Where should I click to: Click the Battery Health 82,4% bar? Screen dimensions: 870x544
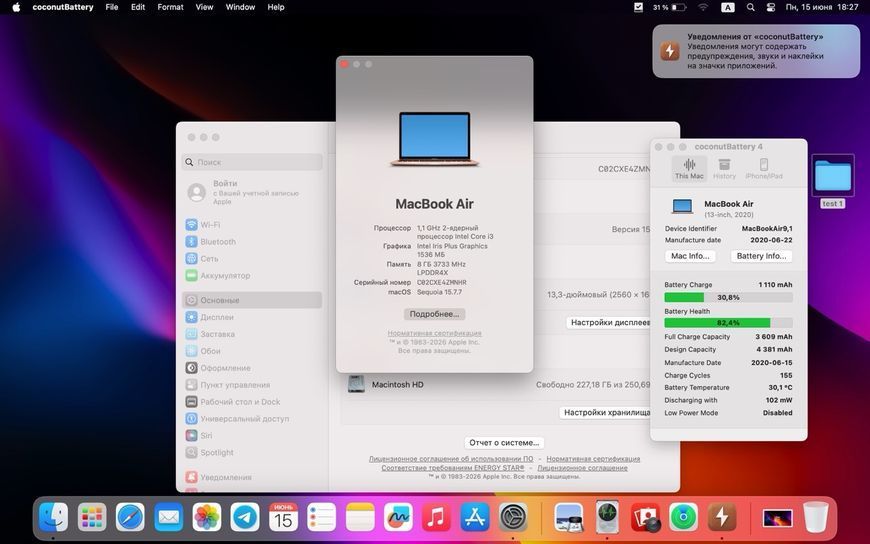[x=728, y=323]
